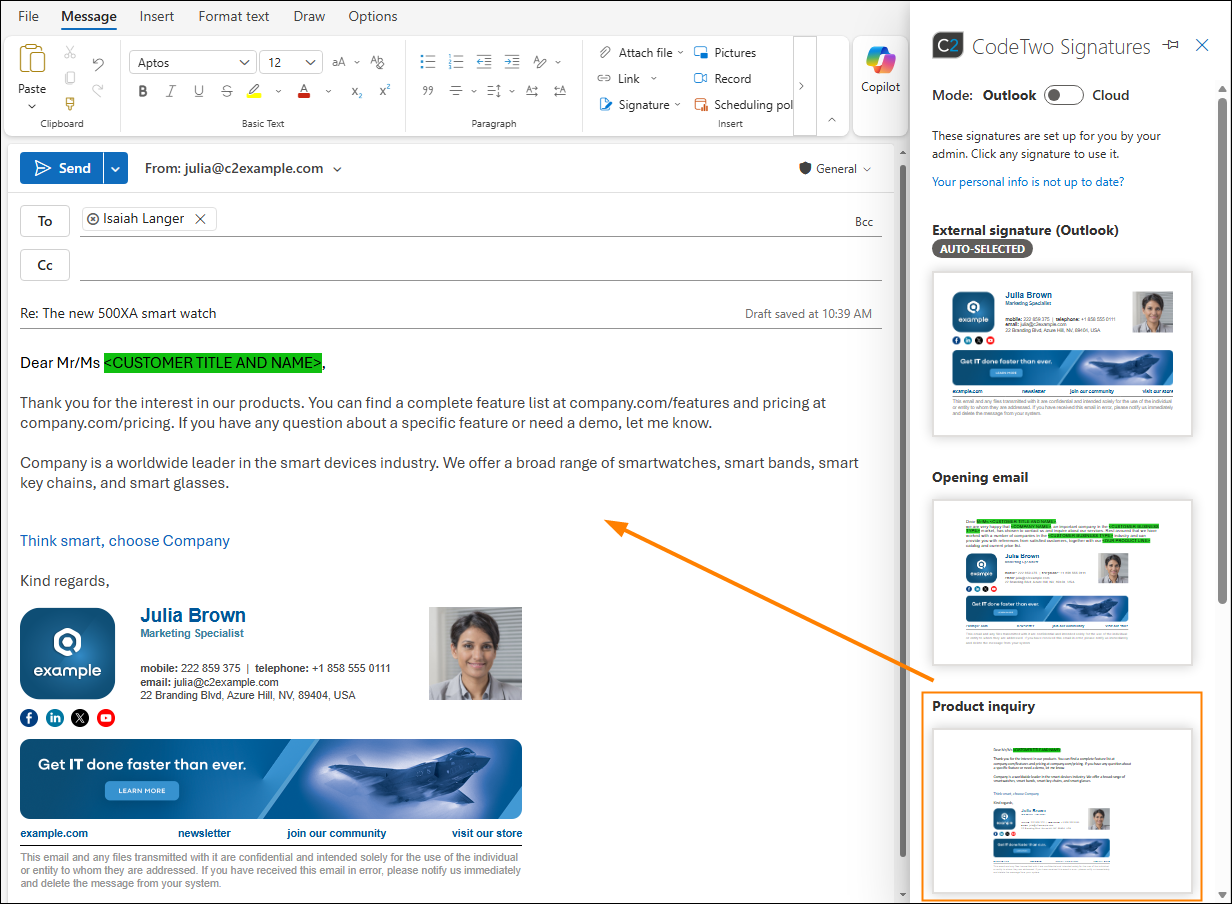Click Facebook icon in email signature
Viewport: 1232px width, 904px height.
click(x=29, y=717)
